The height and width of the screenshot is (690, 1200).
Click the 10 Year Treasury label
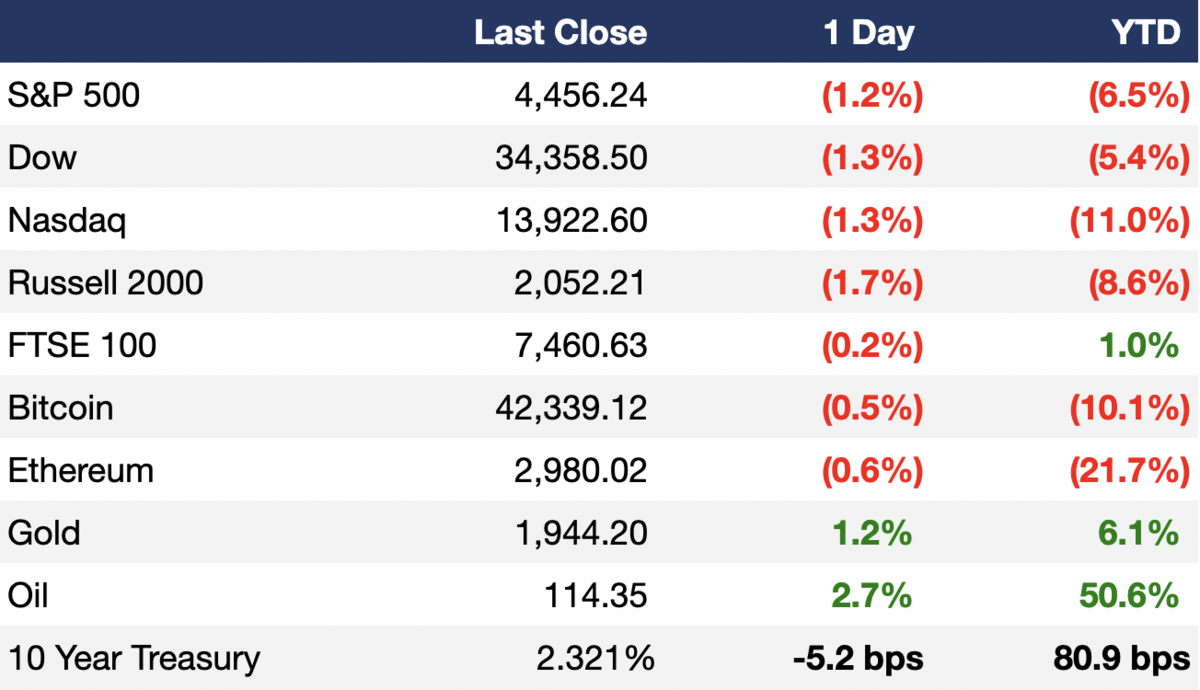click(134, 658)
